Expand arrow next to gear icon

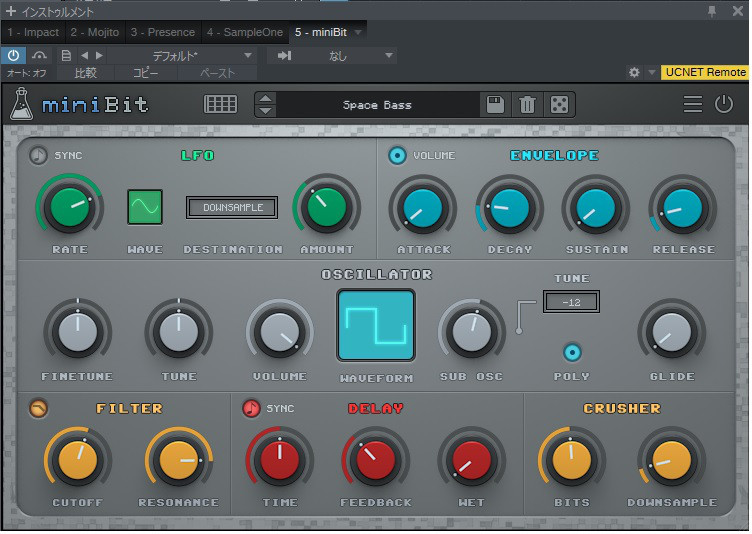[x=652, y=72]
